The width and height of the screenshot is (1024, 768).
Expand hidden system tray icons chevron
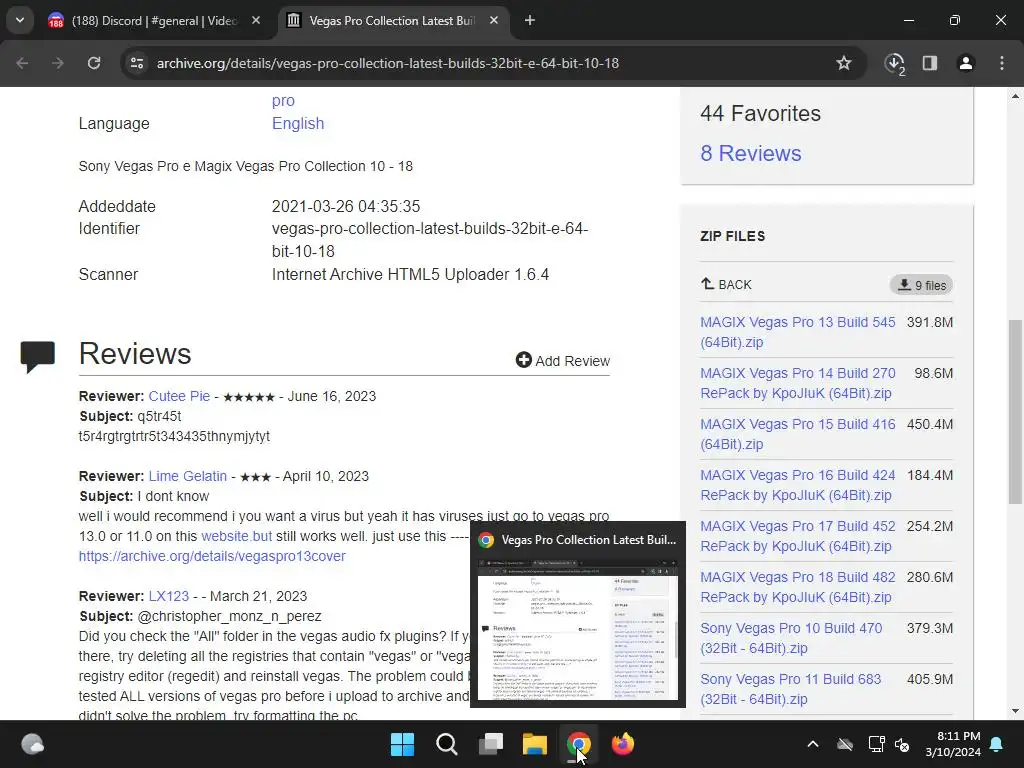click(812, 744)
